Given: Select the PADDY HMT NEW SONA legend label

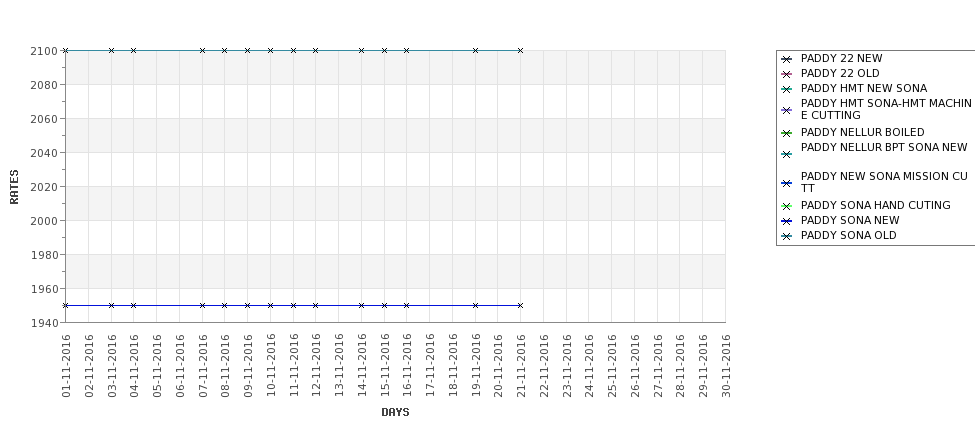Looking at the screenshot, I should point(864,88).
